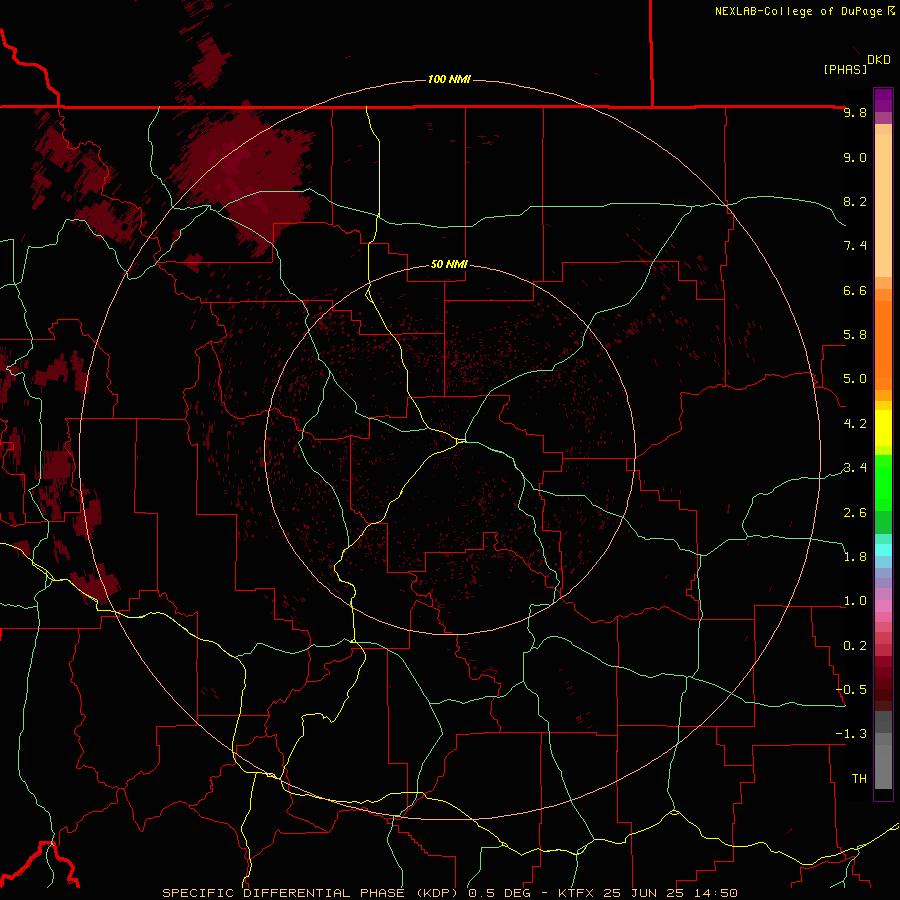
Task: Click the KDP product title at bottom
Action: [x=312, y=893]
